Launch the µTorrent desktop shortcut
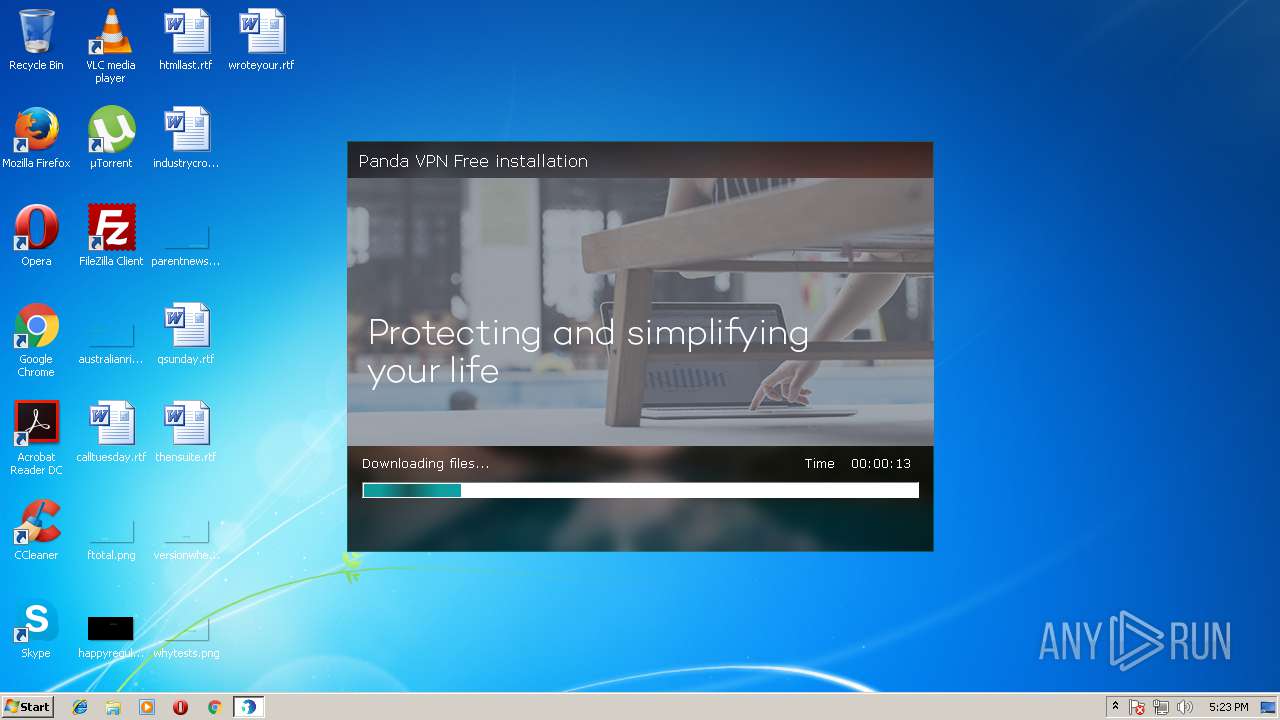 click(x=111, y=138)
